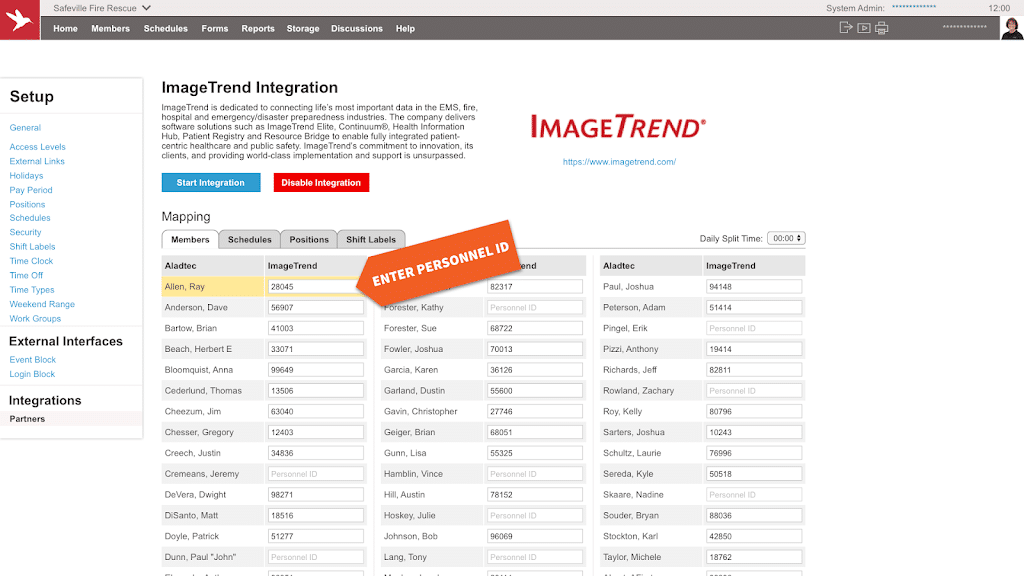The image size is (1024, 576).
Task: Click the name "Gavin, Christopher"
Action: (421, 411)
